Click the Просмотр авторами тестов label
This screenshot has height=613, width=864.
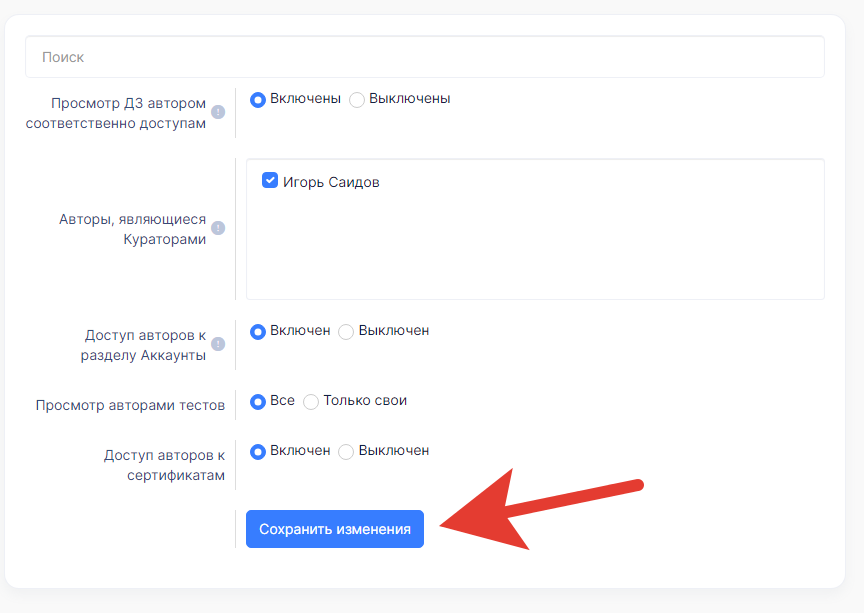pyautogui.click(x=130, y=405)
